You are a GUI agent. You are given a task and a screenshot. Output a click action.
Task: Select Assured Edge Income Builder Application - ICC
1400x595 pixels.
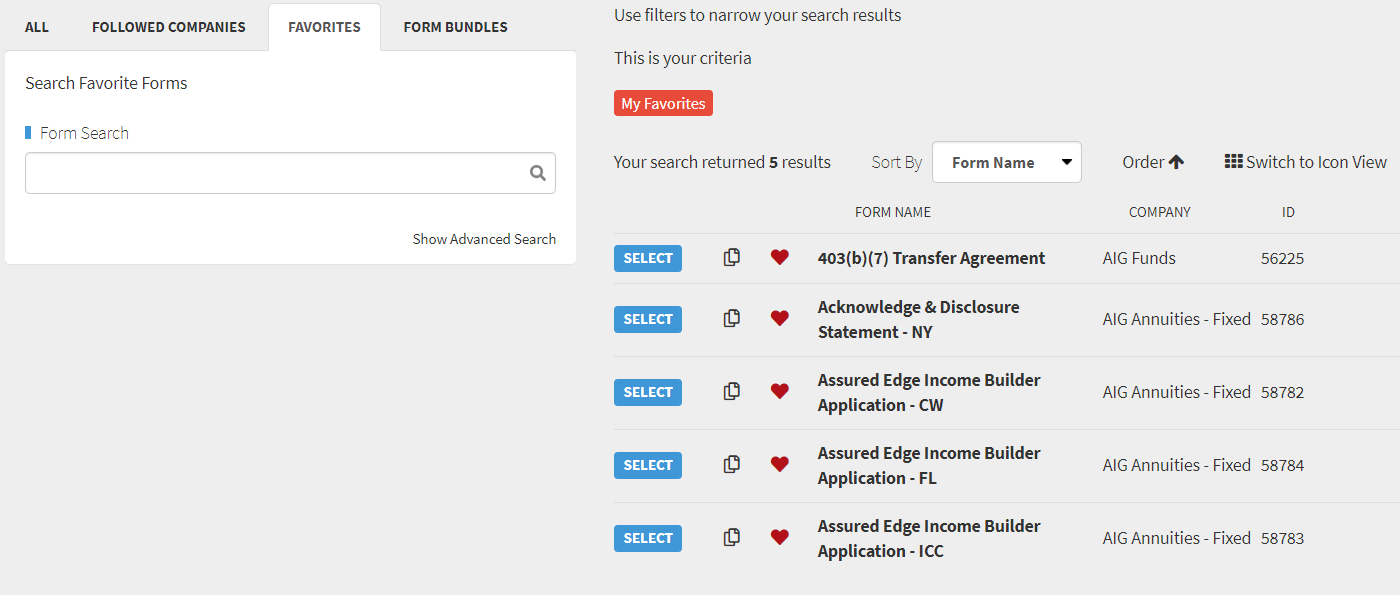[x=648, y=538]
